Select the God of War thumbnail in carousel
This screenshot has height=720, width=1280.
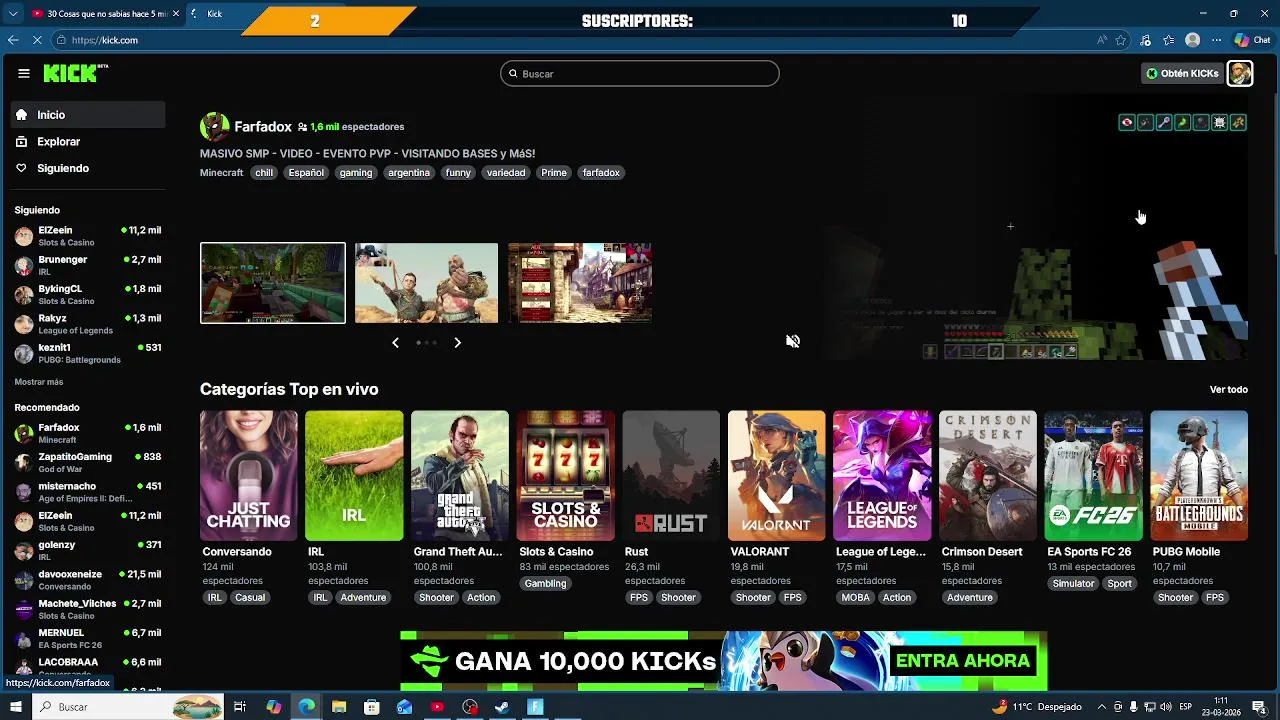coord(426,283)
